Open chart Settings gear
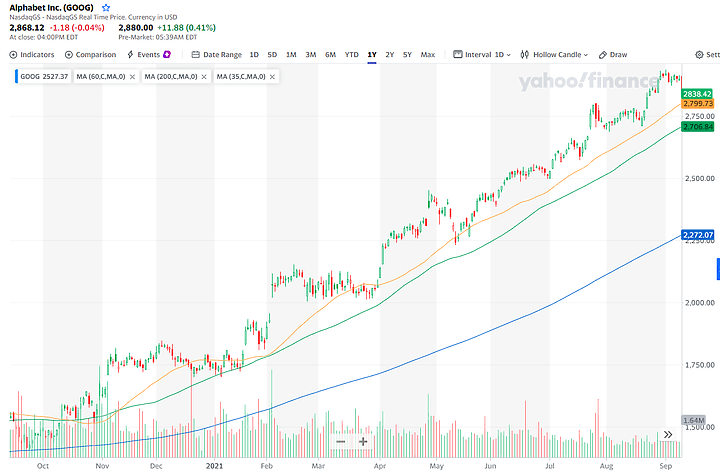 699,55
